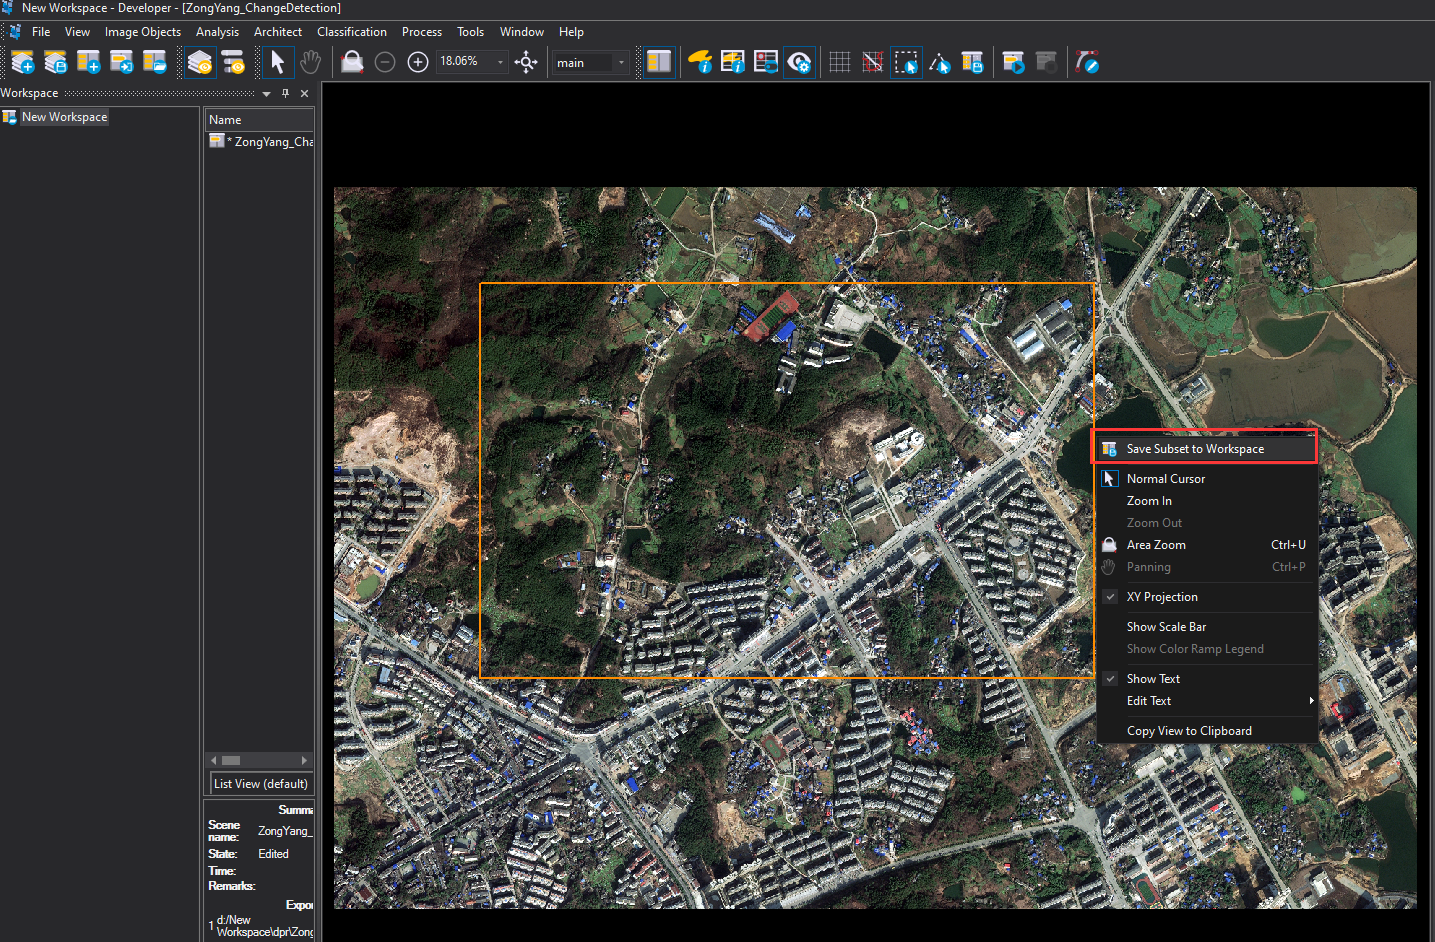The height and width of the screenshot is (942, 1435).
Task: Open the Image Object Information icon
Action: click(x=700, y=62)
